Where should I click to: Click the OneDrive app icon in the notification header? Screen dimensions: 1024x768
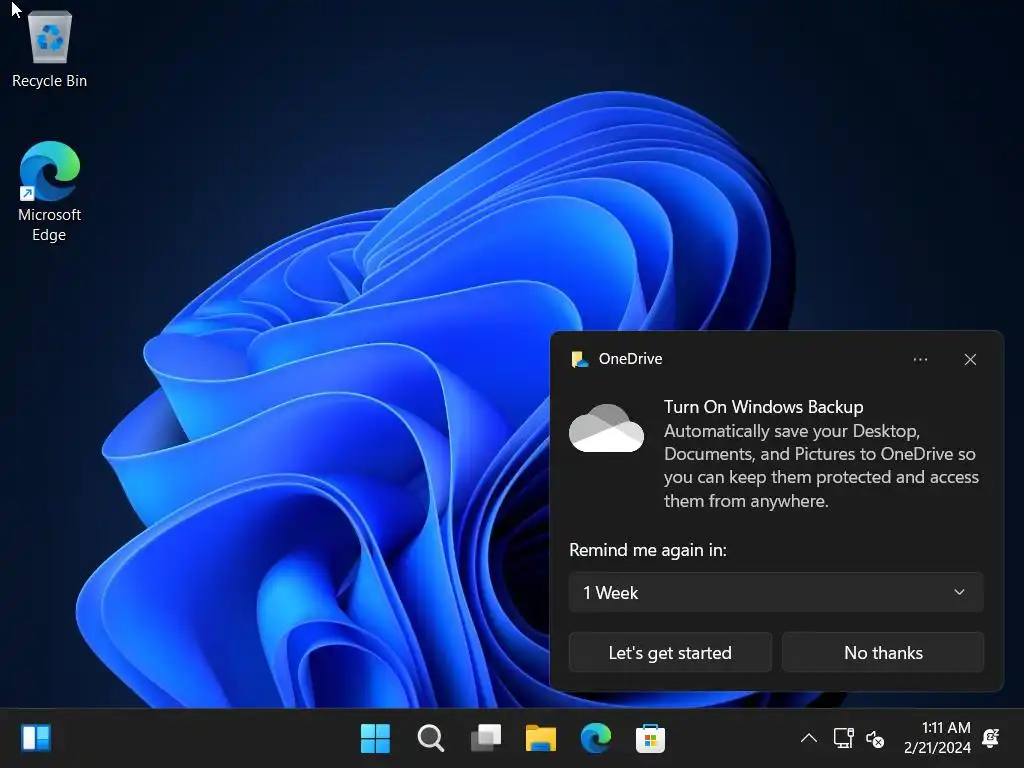pos(579,359)
